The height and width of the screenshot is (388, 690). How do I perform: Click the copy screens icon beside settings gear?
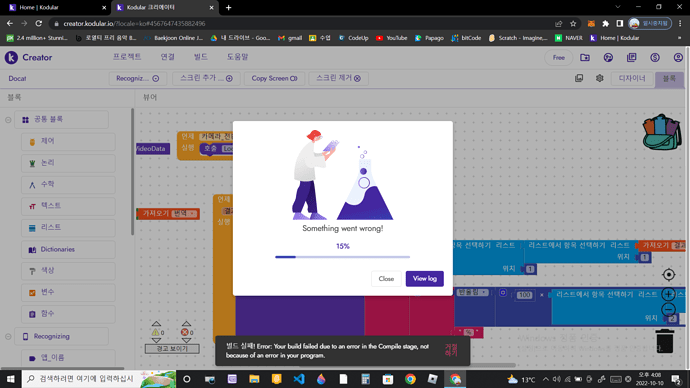579,78
